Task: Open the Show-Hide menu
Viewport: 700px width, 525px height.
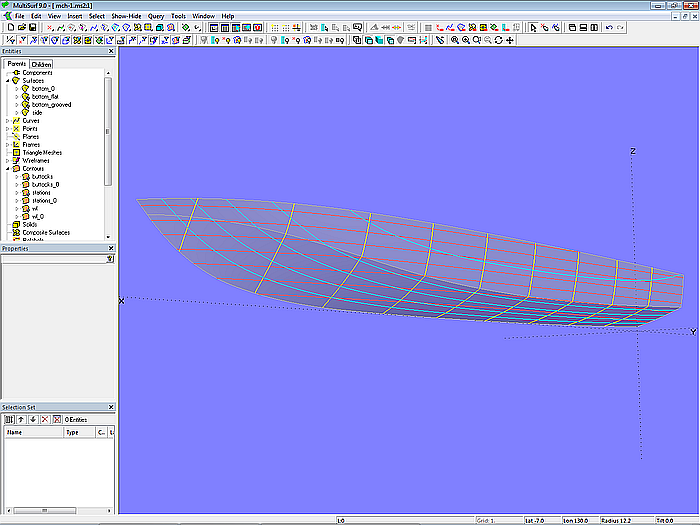Action: click(126, 16)
